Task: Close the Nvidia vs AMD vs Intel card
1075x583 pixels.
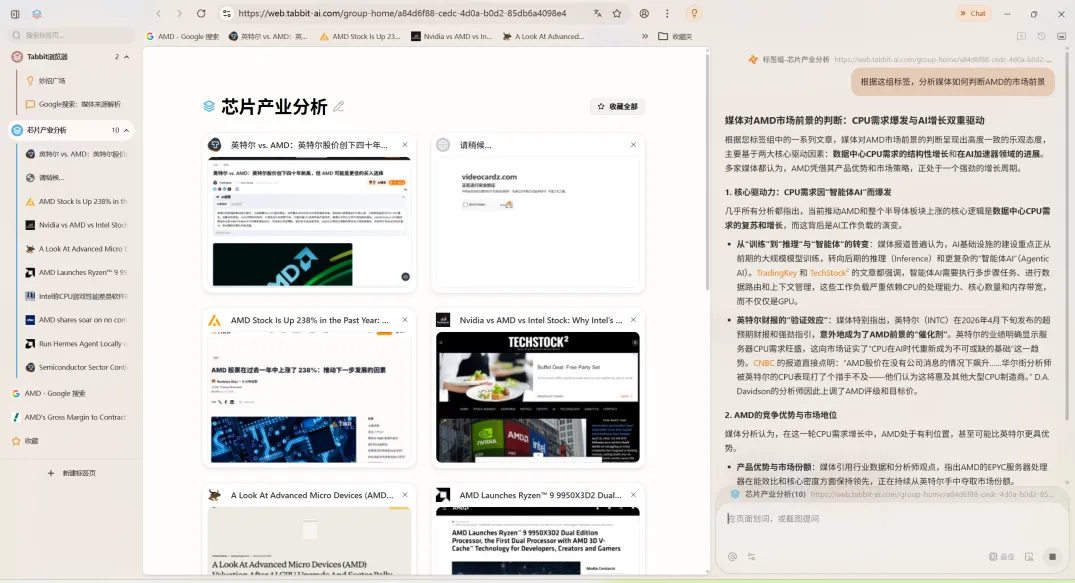Action: coord(633,320)
